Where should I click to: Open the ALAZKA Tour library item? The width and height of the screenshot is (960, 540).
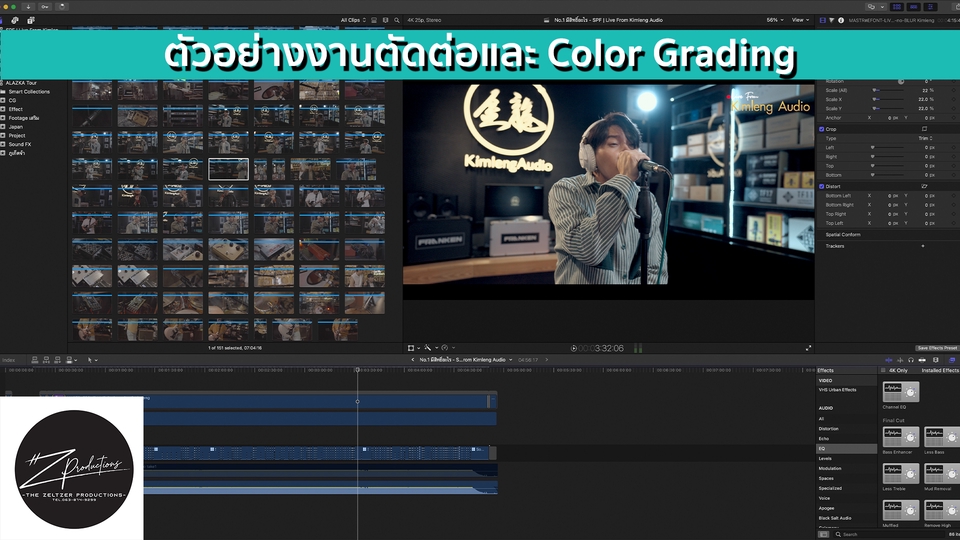(x=21, y=83)
